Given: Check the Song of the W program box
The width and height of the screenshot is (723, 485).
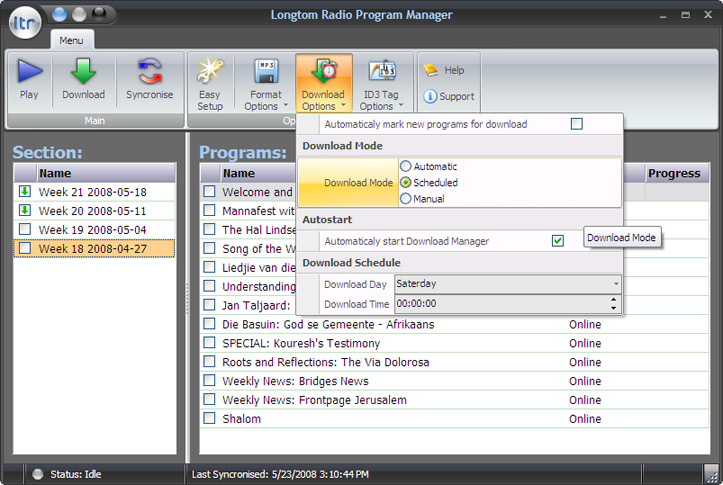Looking at the screenshot, I should tap(209, 248).
